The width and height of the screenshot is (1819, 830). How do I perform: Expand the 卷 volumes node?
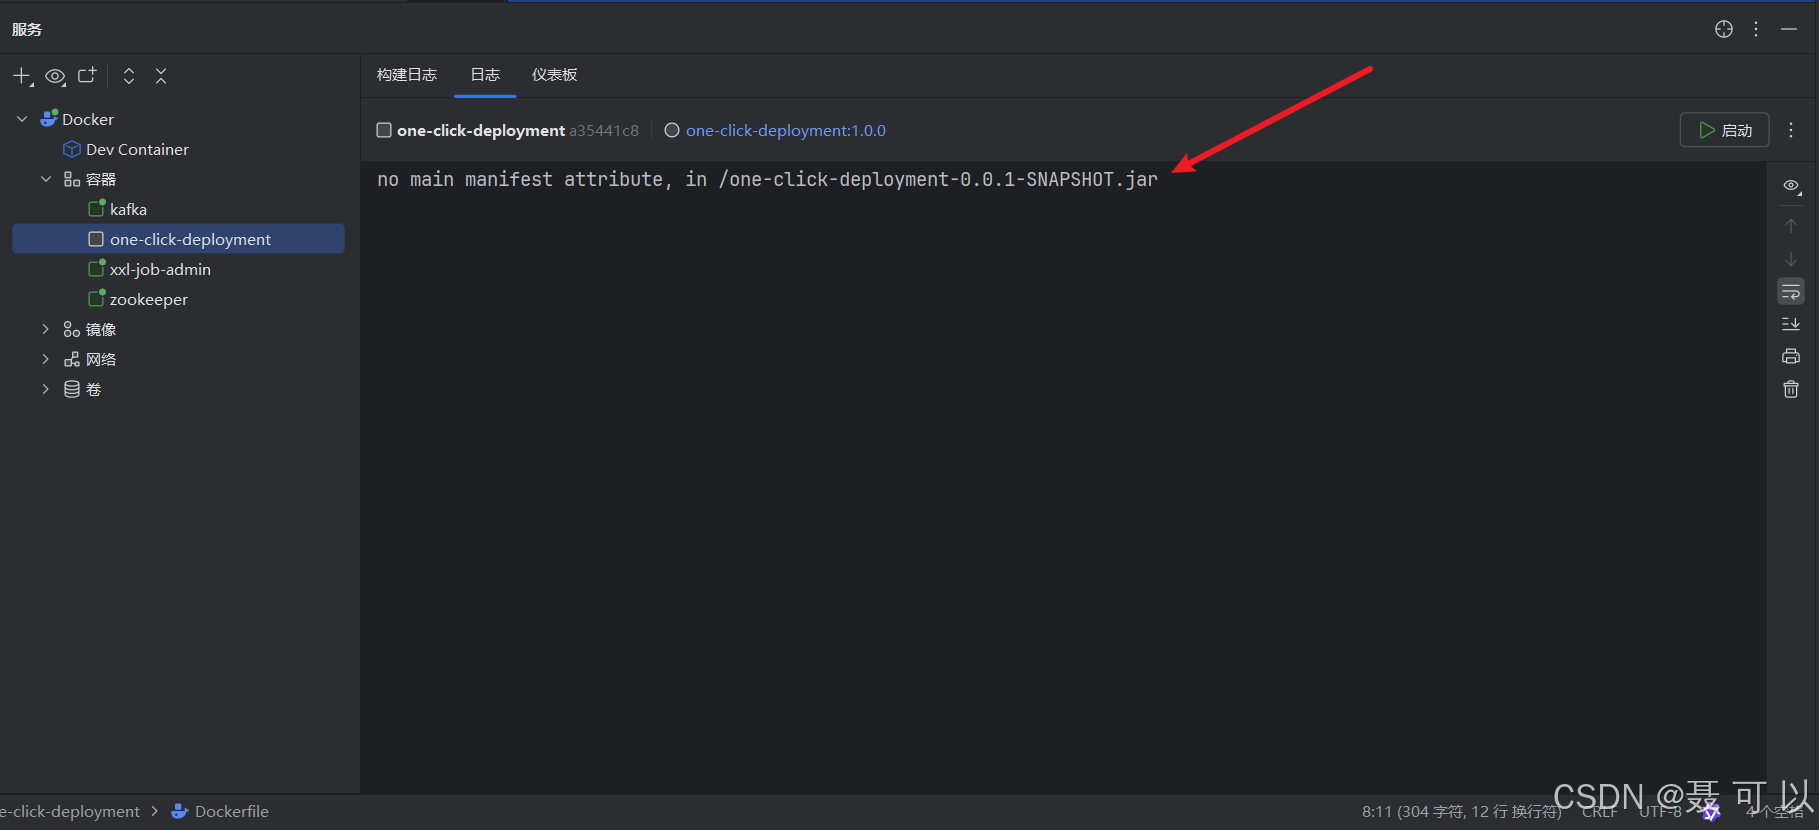[x=45, y=389]
